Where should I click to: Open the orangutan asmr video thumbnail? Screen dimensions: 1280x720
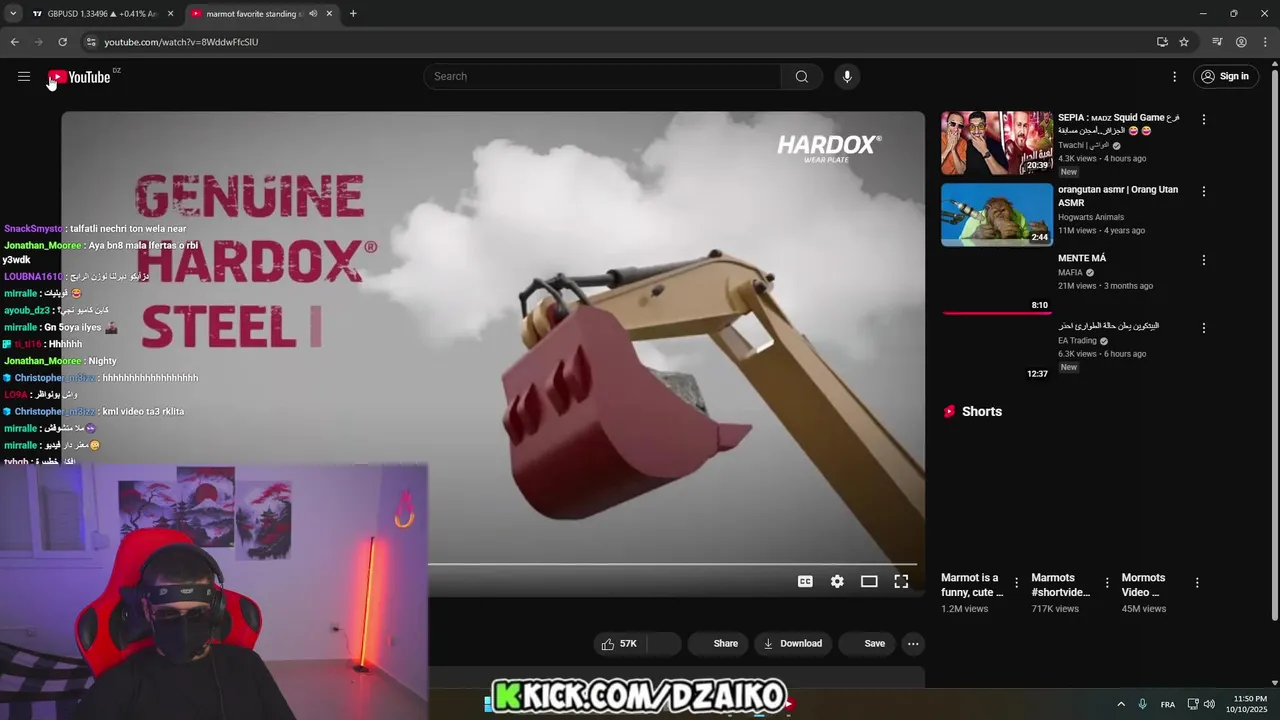click(997, 214)
